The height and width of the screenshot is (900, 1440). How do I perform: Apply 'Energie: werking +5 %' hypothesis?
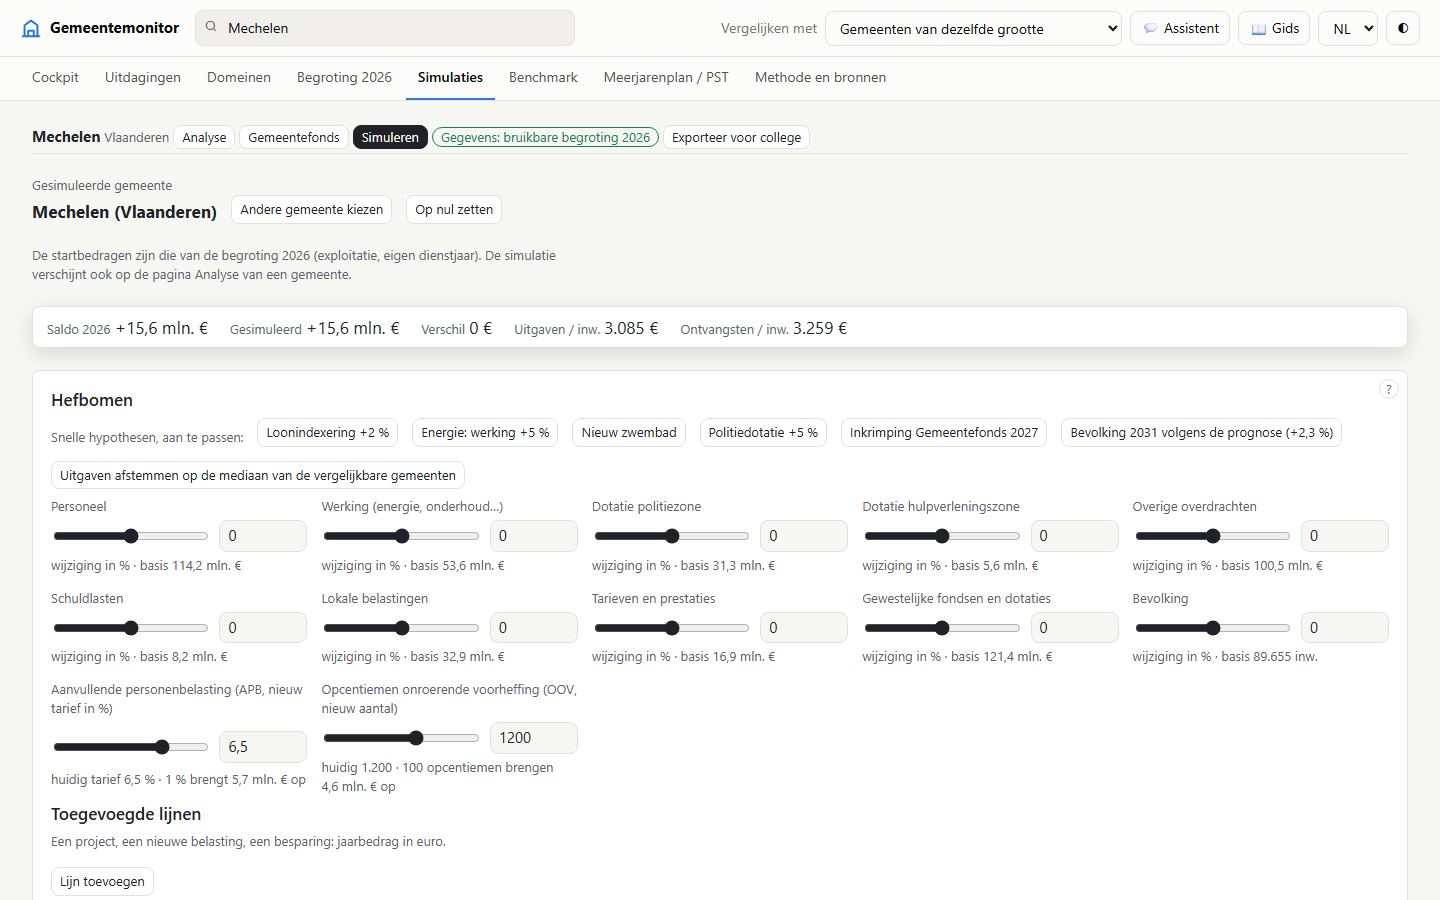tap(485, 433)
